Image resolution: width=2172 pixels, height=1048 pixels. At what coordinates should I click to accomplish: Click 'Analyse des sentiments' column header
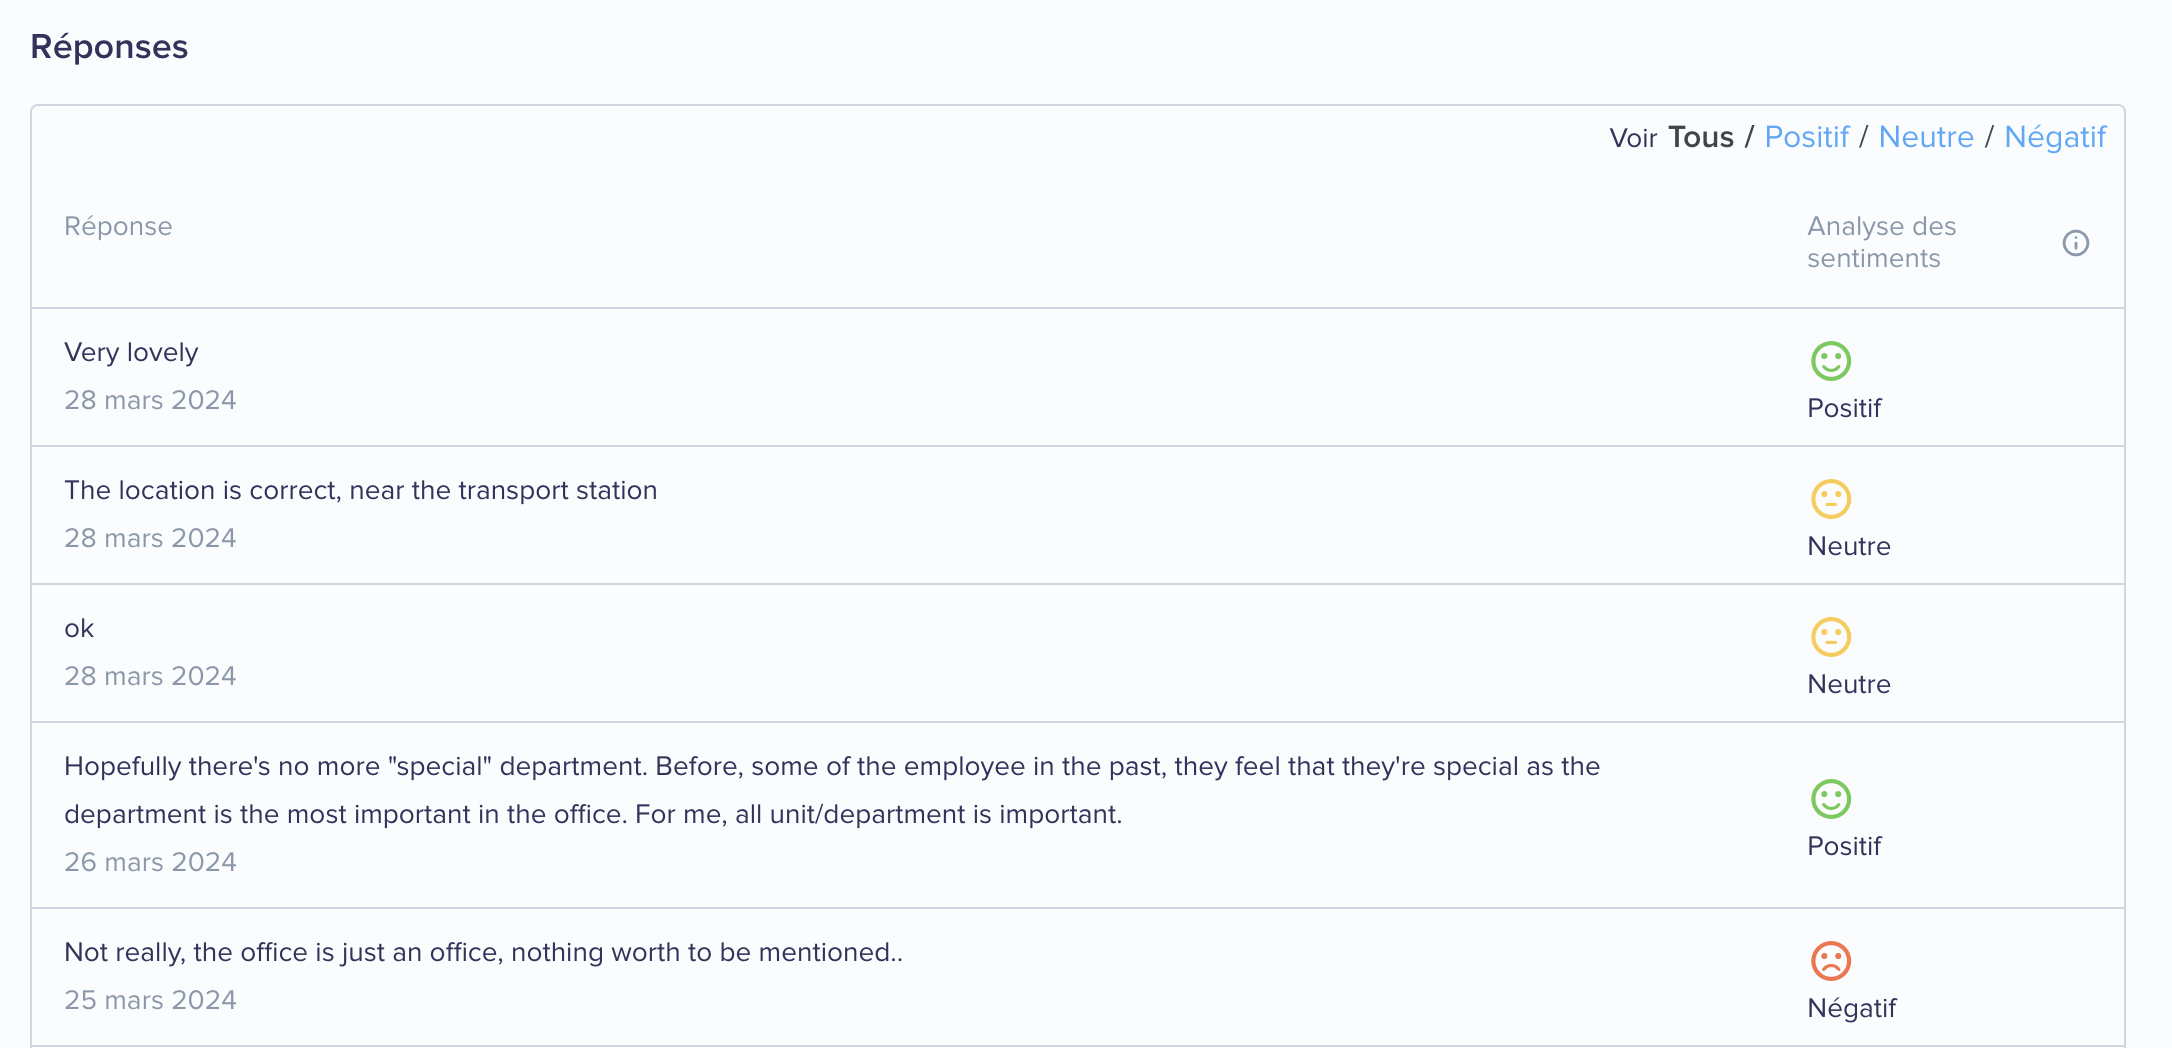tap(1881, 242)
